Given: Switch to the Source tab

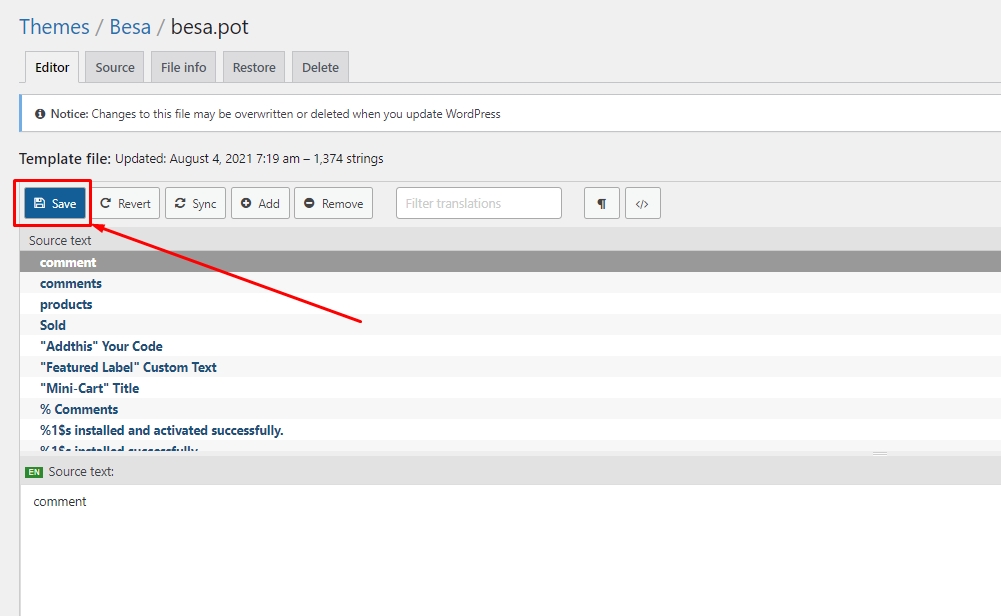Looking at the screenshot, I should (x=115, y=67).
